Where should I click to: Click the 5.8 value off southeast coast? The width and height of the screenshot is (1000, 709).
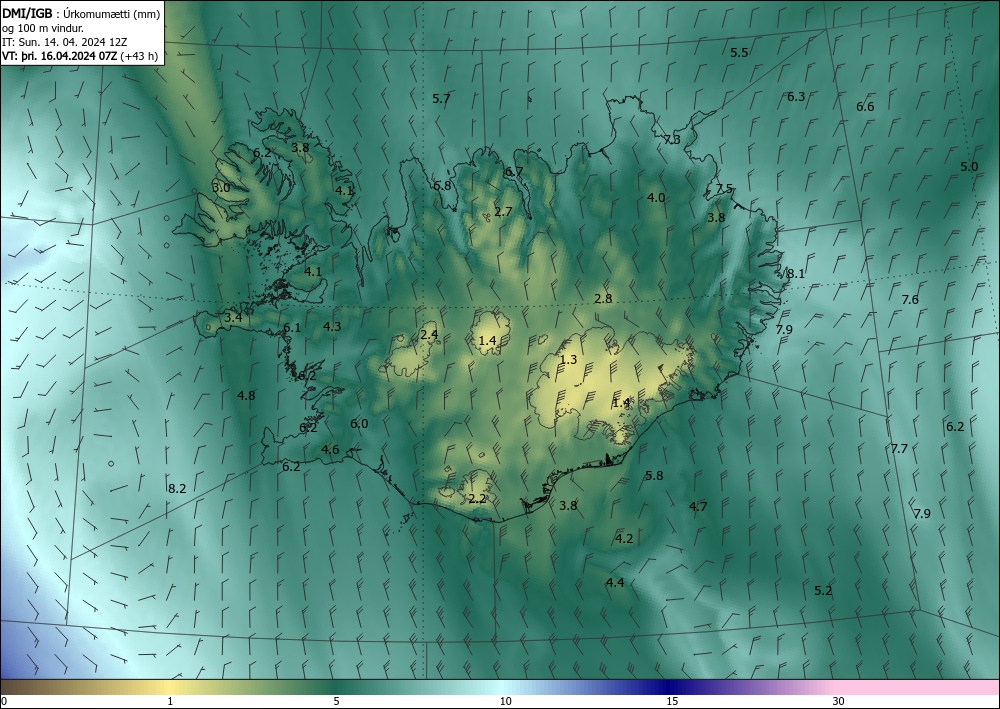tap(654, 476)
